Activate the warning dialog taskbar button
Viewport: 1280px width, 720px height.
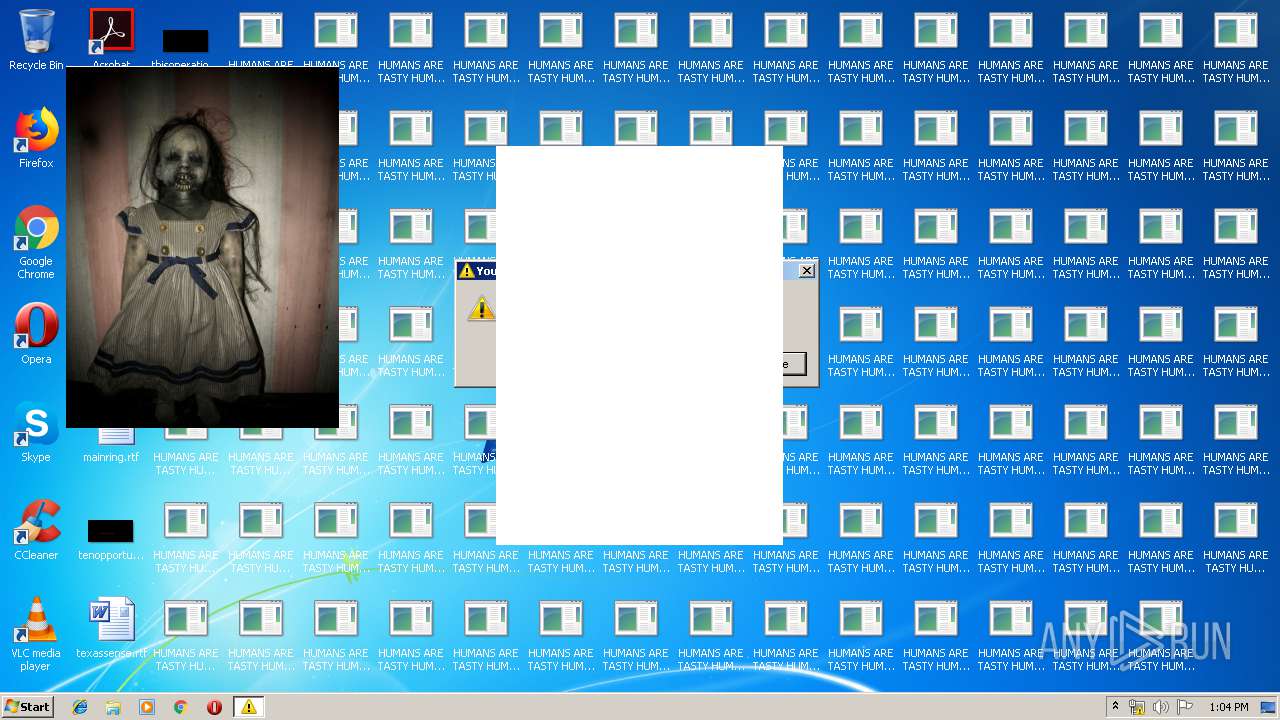[x=248, y=707]
